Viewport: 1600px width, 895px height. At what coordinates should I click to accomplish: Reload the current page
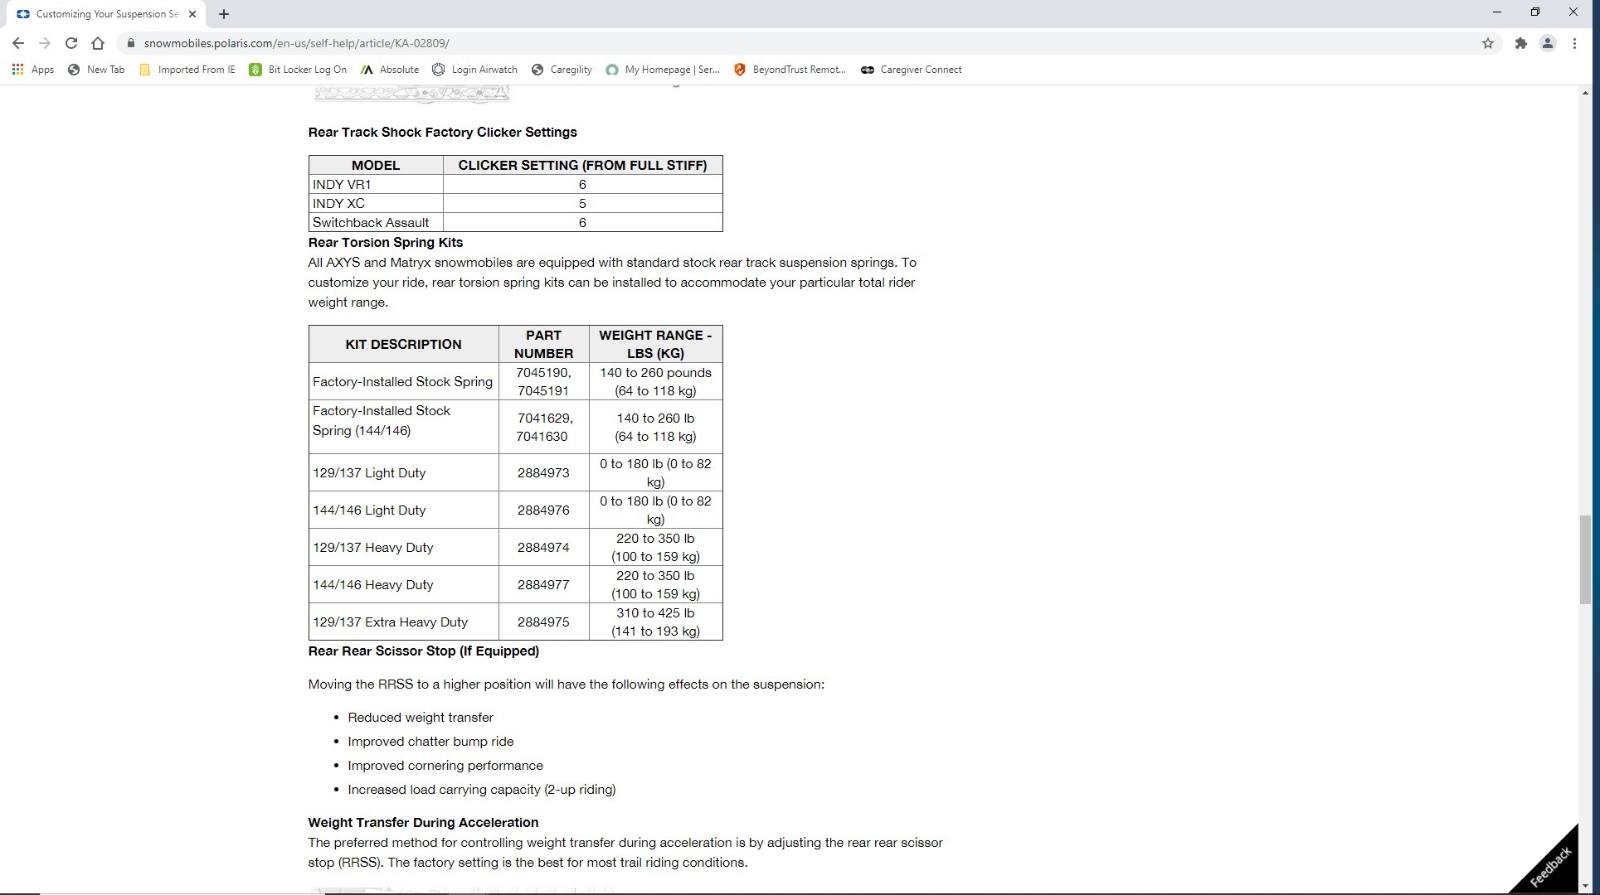(71, 43)
